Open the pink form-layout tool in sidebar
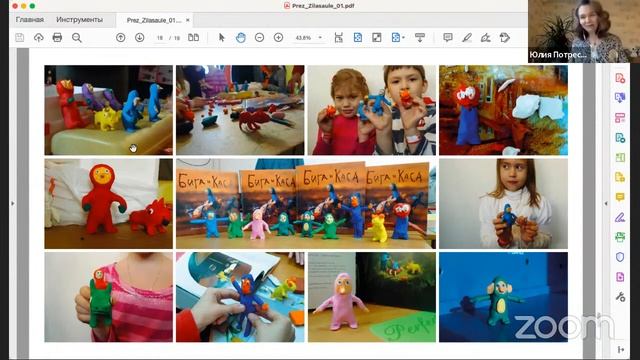Viewport: 640px width, 360px height. [620, 118]
